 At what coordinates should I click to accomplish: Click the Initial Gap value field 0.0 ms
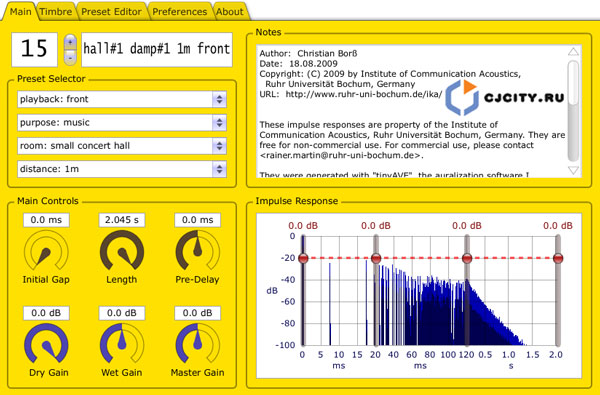click(x=46, y=220)
